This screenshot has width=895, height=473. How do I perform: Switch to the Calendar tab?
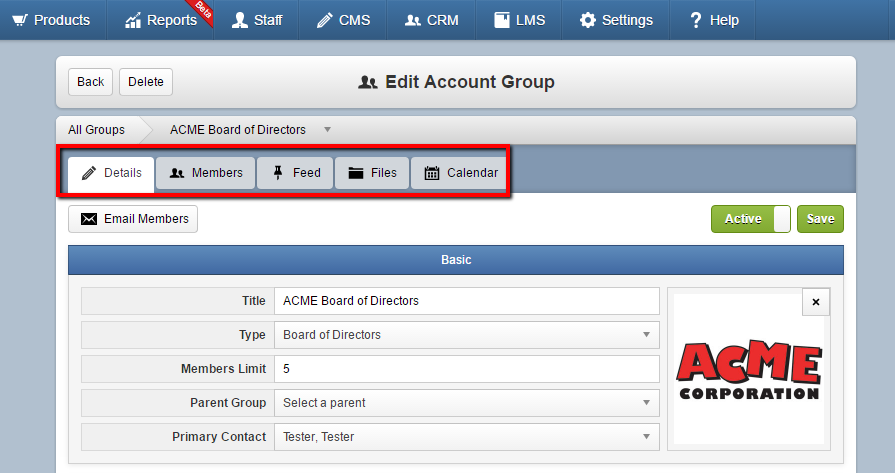pos(459,173)
